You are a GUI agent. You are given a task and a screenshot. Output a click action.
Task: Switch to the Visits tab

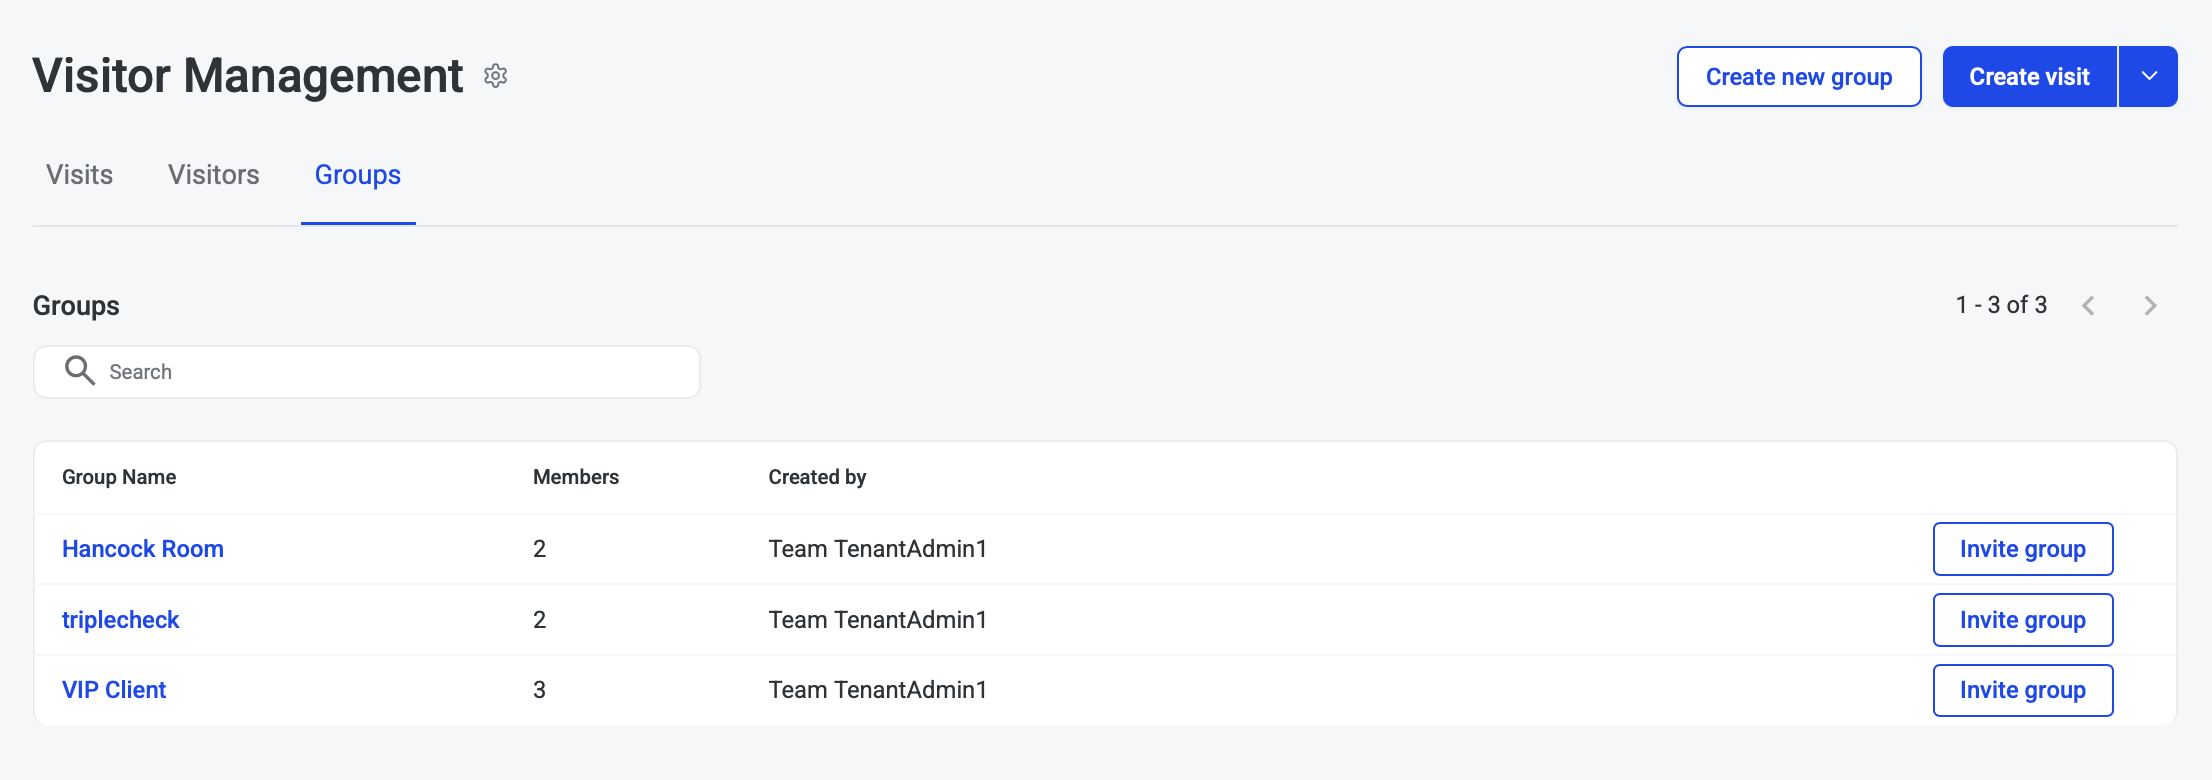coord(79,175)
